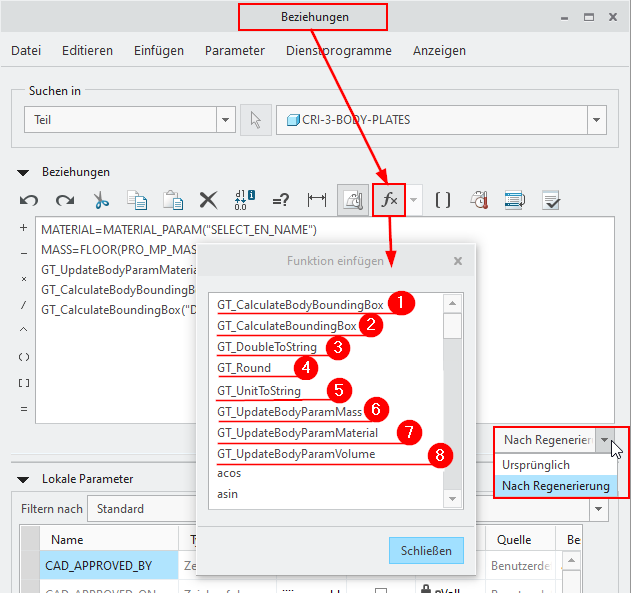Open the Einfügen menu
The width and height of the screenshot is (631, 593).
(x=159, y=51)
